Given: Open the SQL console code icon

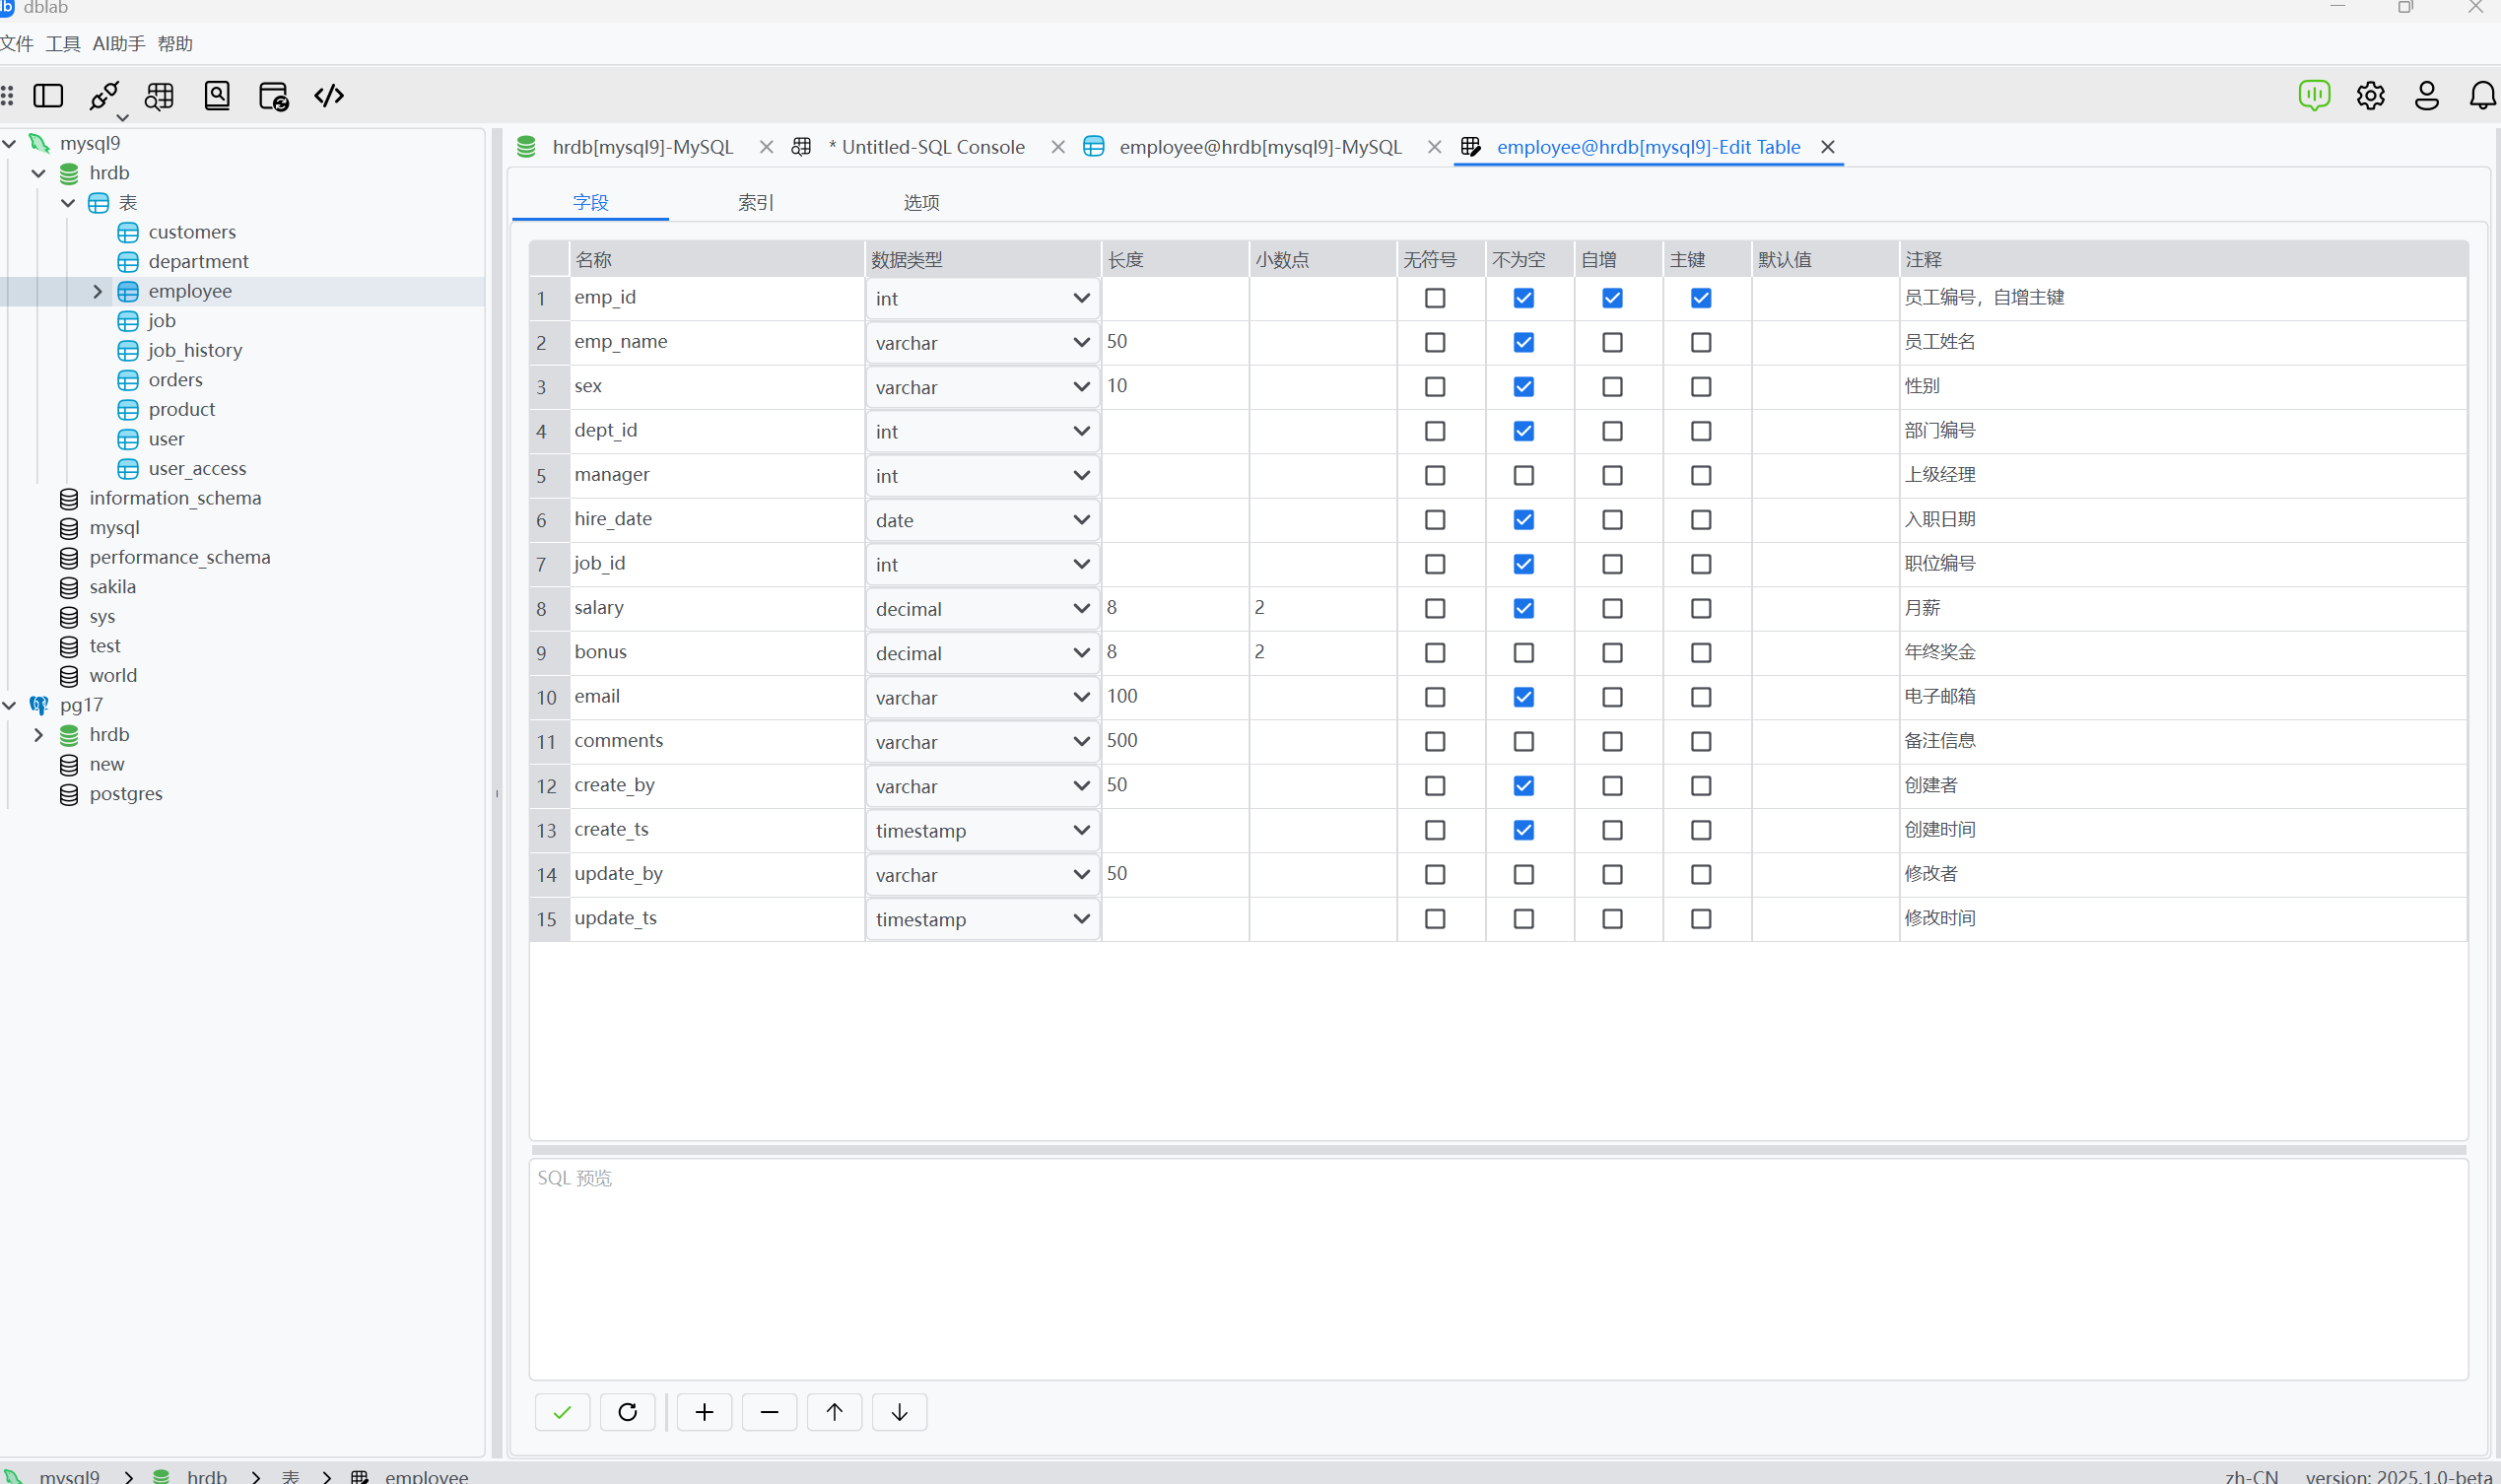Looking at the screenshot, I should click(x=329, y=96).
